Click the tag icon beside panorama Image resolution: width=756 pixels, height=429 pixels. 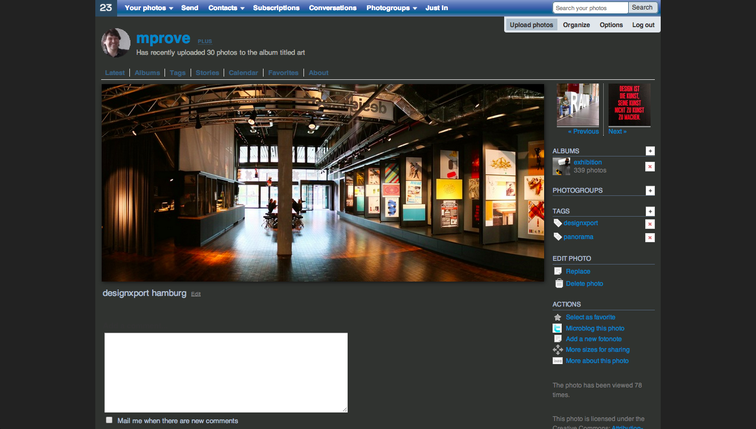pyautogui.click(x=557, y=236)
